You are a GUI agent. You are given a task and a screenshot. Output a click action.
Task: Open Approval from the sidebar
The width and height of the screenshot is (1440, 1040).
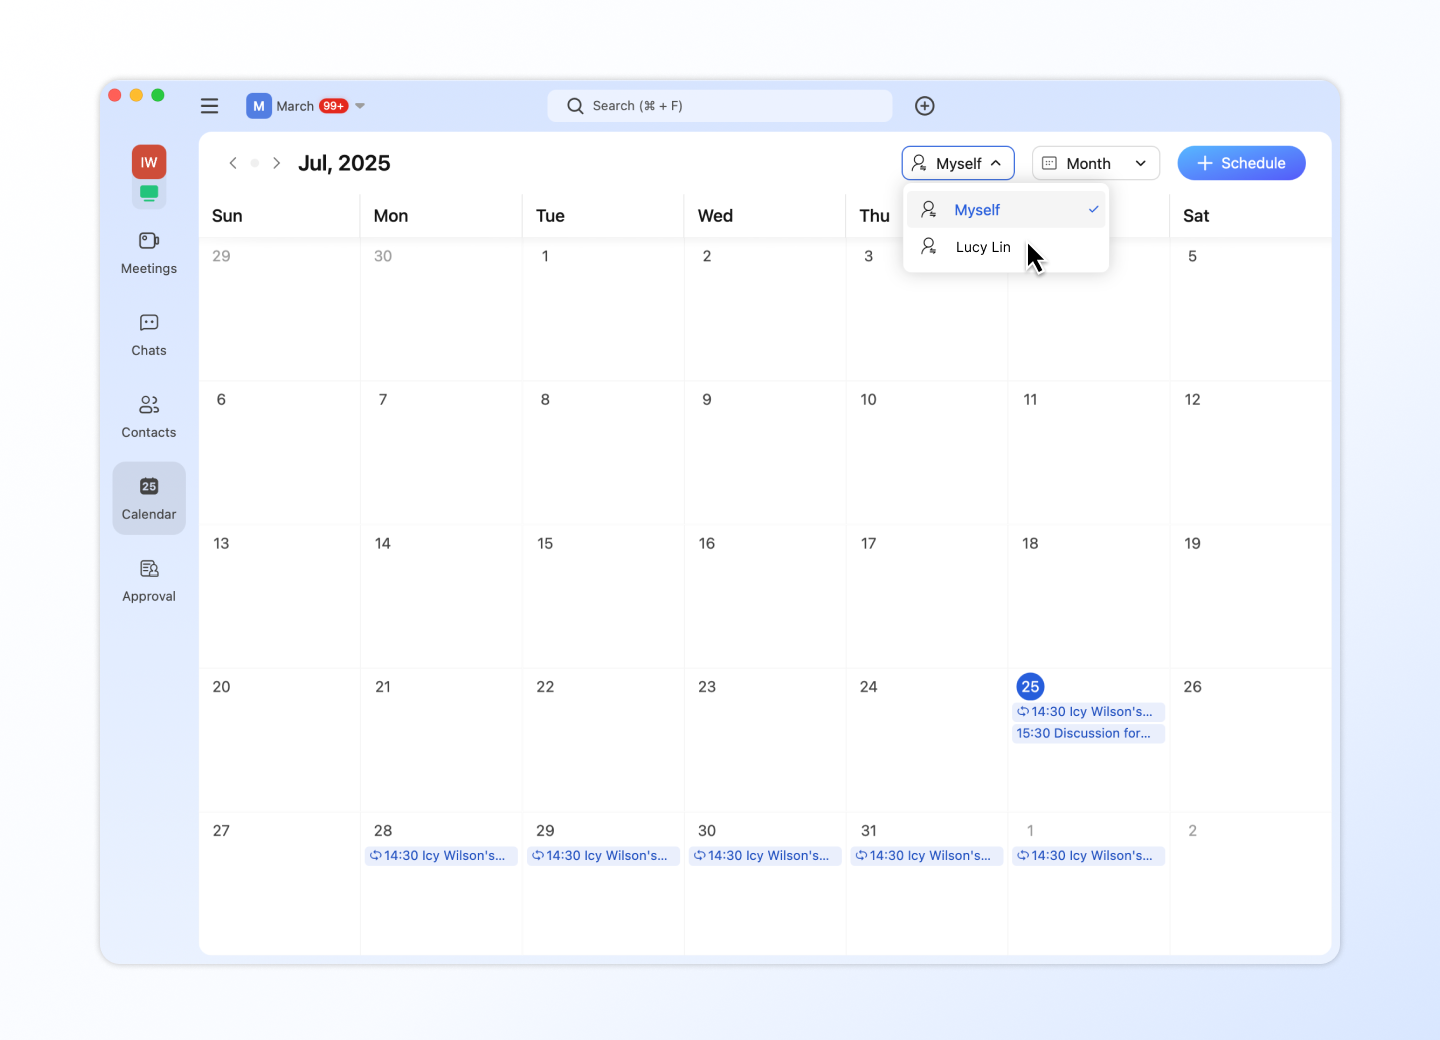tap(149, 580)
